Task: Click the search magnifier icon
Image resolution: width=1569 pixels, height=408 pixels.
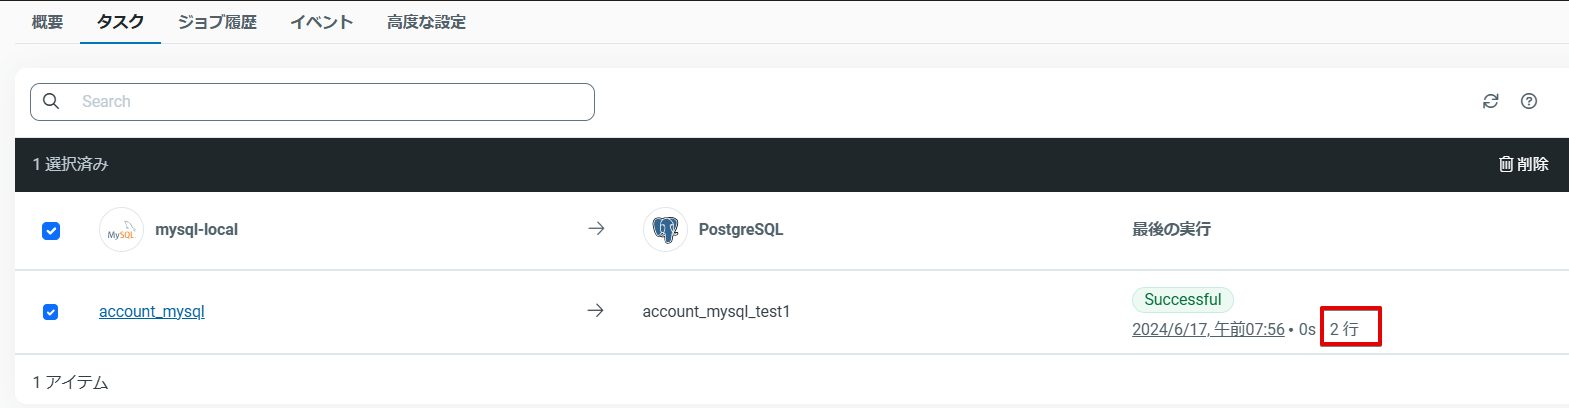Action: point(51,101)
